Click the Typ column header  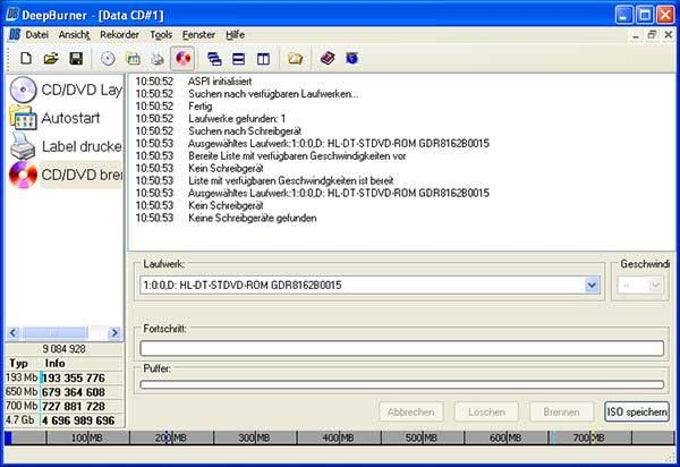[18, 363]
